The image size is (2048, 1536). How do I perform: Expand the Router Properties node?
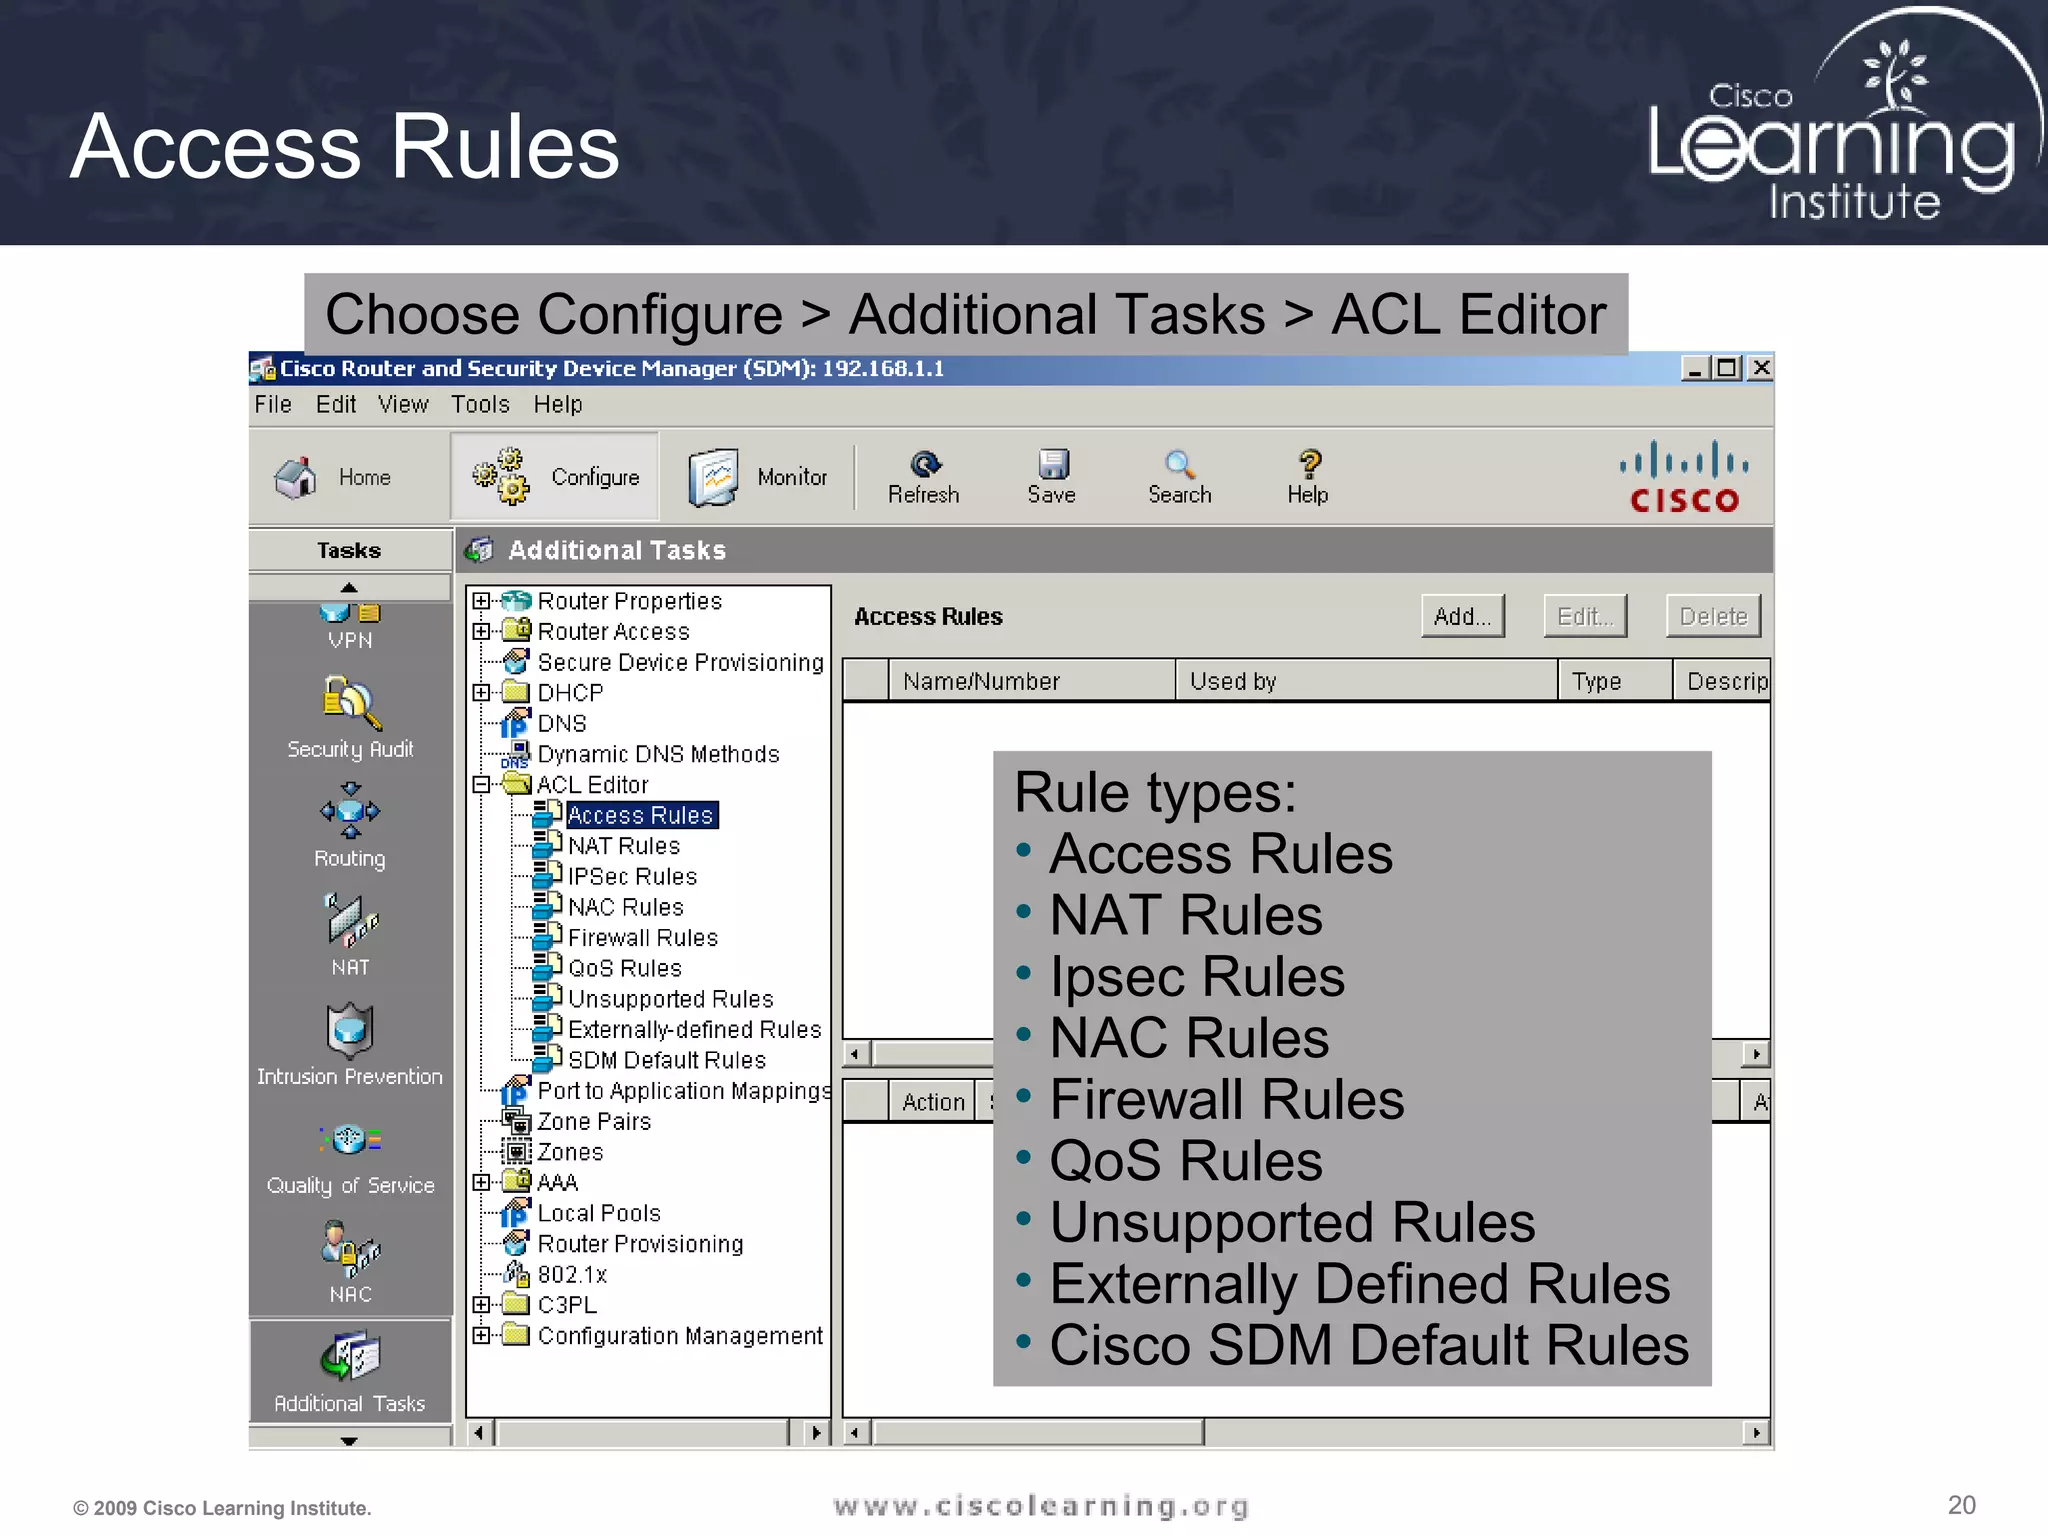(x=481, y=601)
